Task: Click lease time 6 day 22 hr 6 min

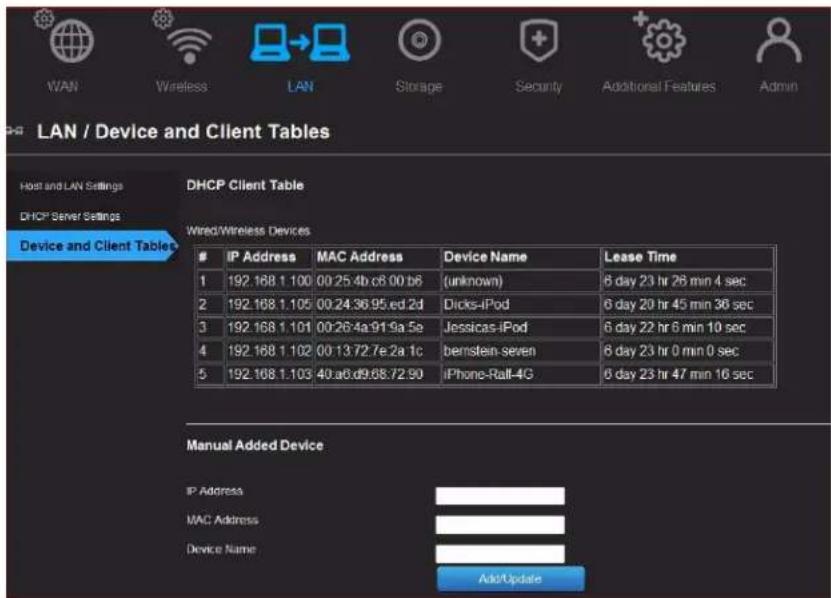Action: (x=675, y=328)
